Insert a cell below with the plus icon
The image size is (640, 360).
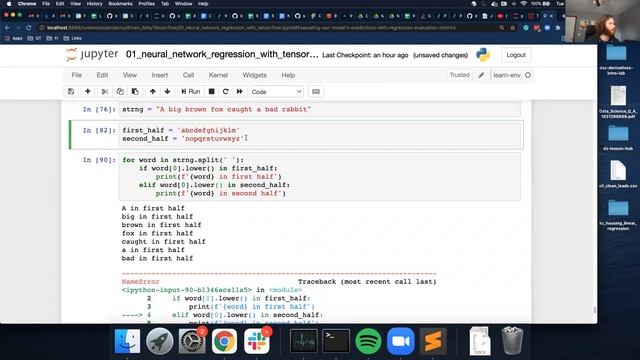click(x=87, y=91)
